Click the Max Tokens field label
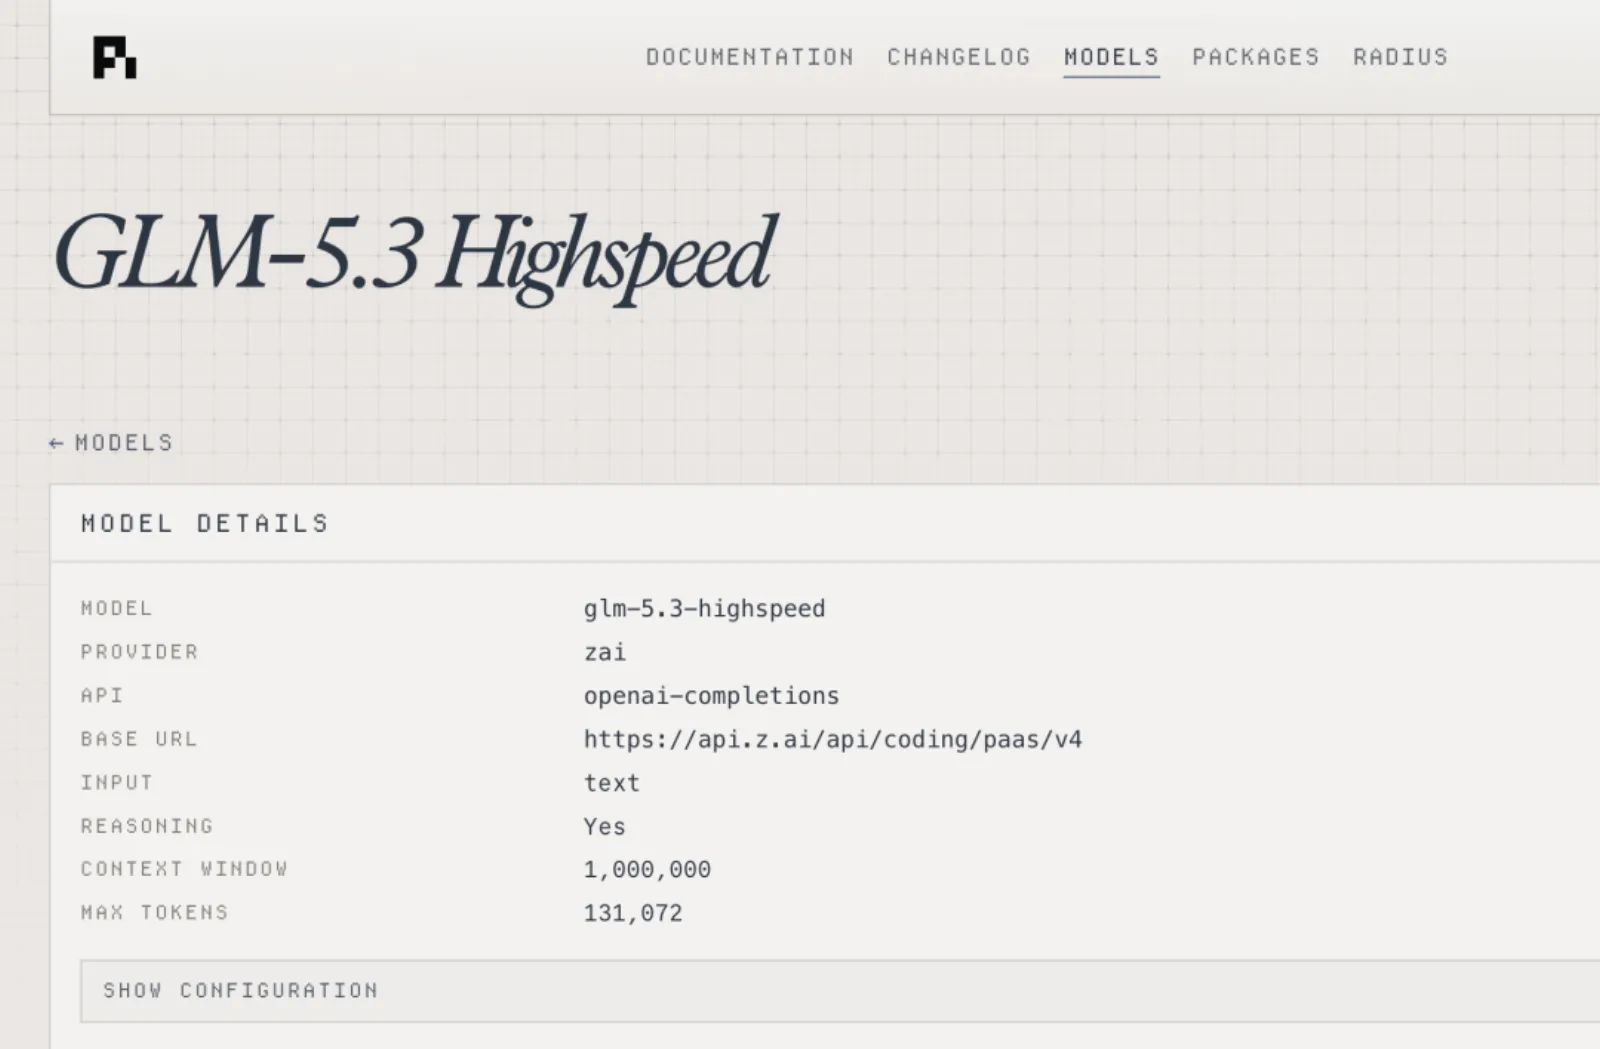 click(x=154, y=912)
